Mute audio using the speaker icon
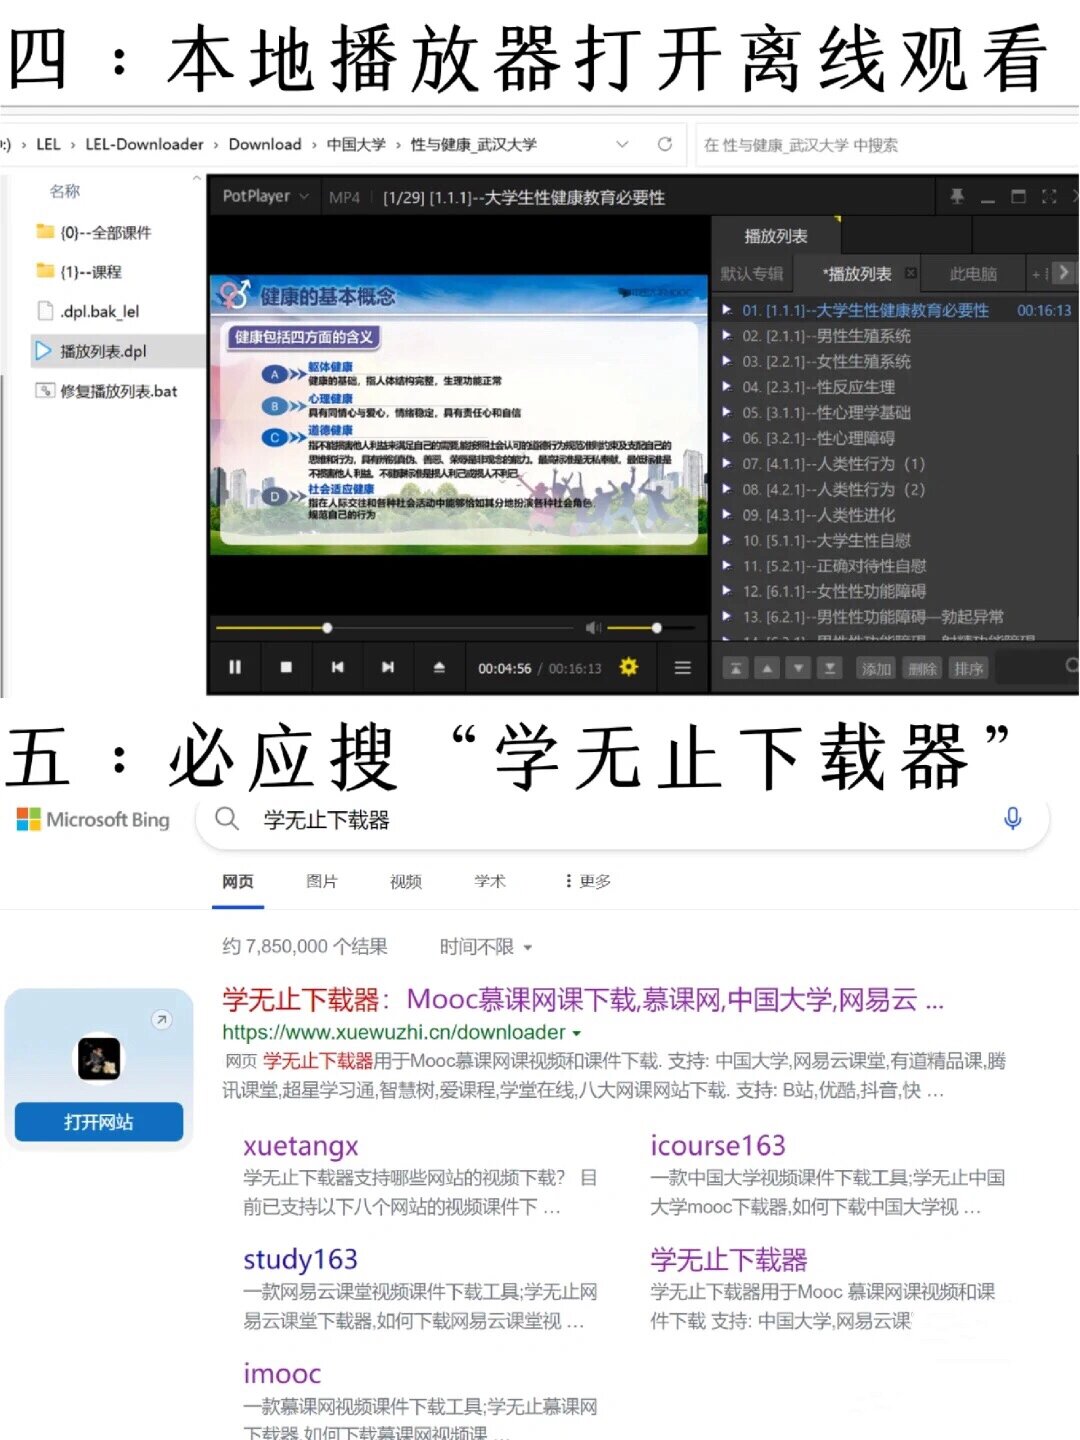The width and height of the screenshot is (1080, 1440). coord(593,628)
